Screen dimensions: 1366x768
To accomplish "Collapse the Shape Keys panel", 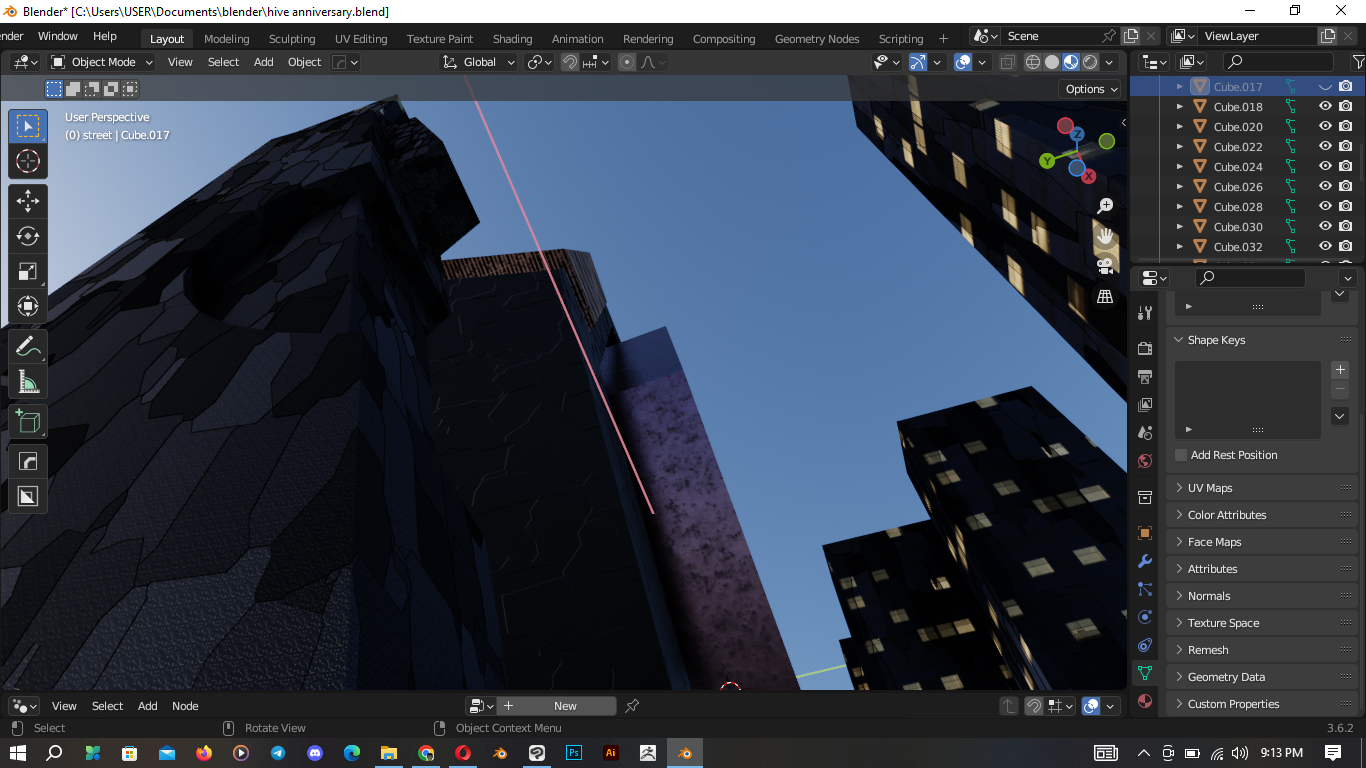I will 1262,340.
